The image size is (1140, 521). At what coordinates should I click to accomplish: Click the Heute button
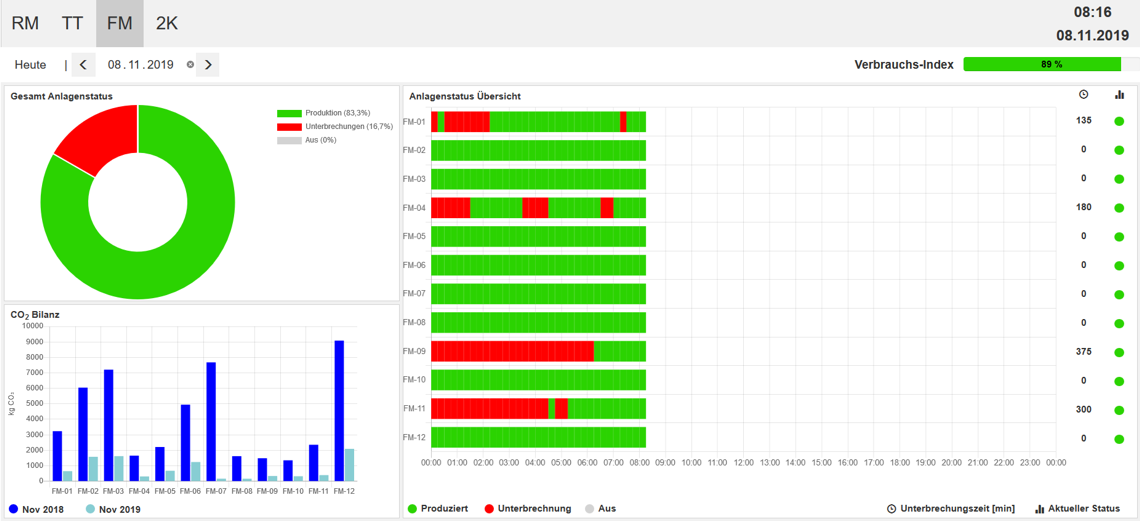30,65
